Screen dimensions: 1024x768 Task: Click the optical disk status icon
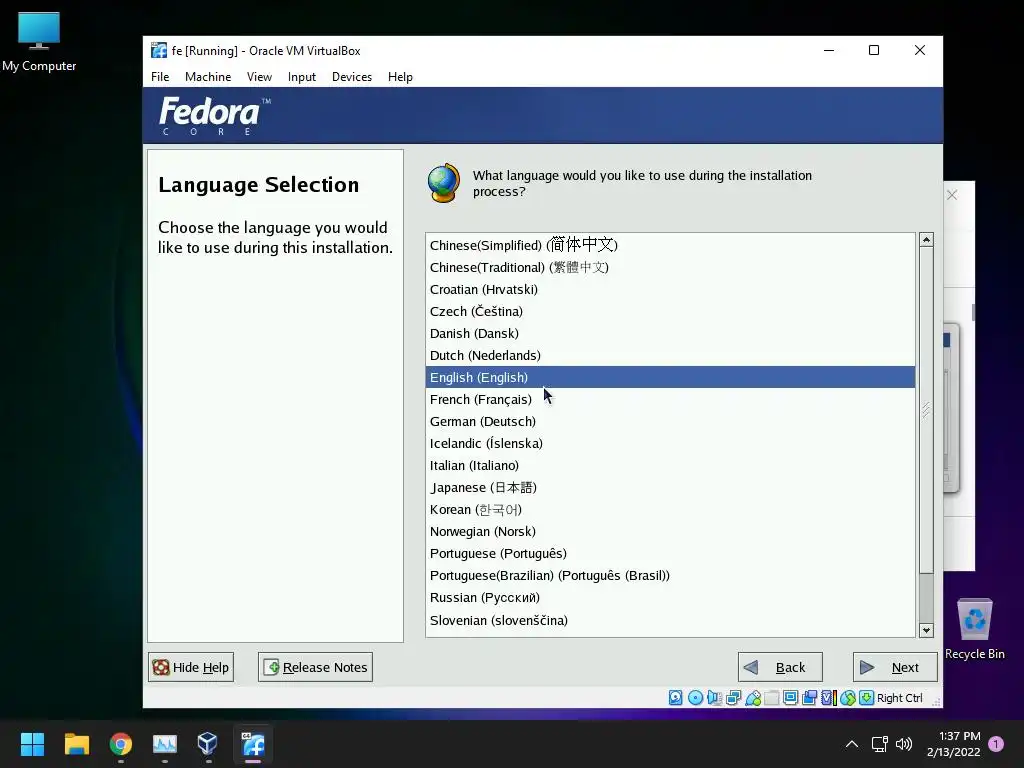[x=696, y=698]
